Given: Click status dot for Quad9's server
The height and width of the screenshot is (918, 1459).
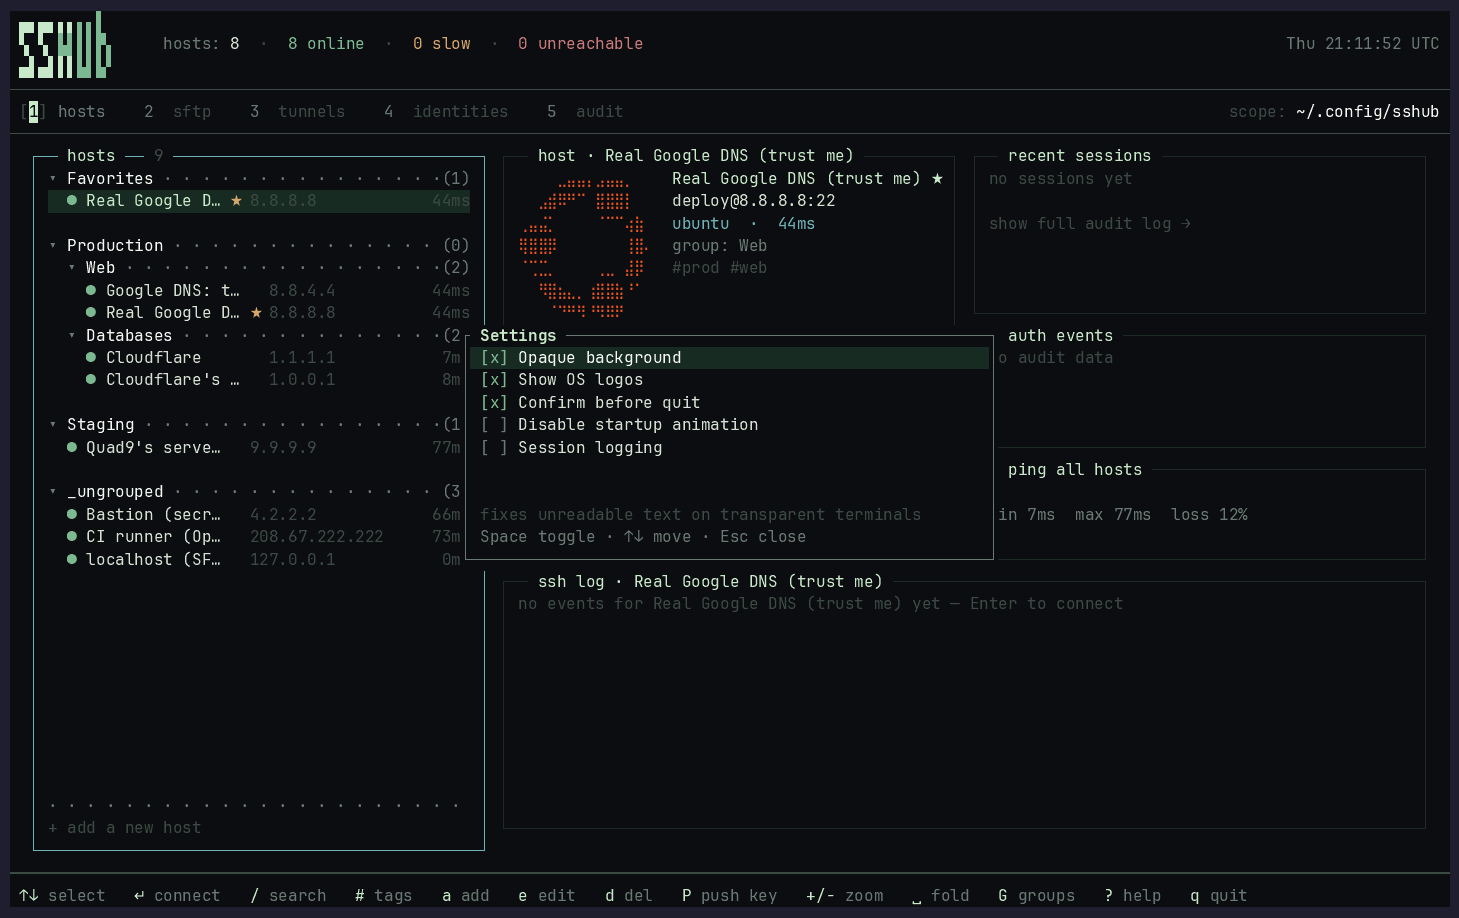Looking at the screenshot, I should 72,447.
